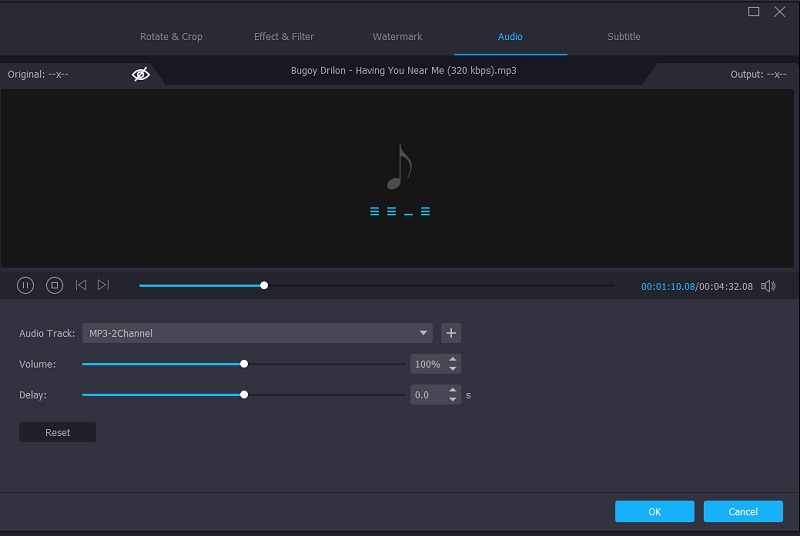
Task: Increase delay with the up stepper arrow
Action: click(x=453, y=390)
